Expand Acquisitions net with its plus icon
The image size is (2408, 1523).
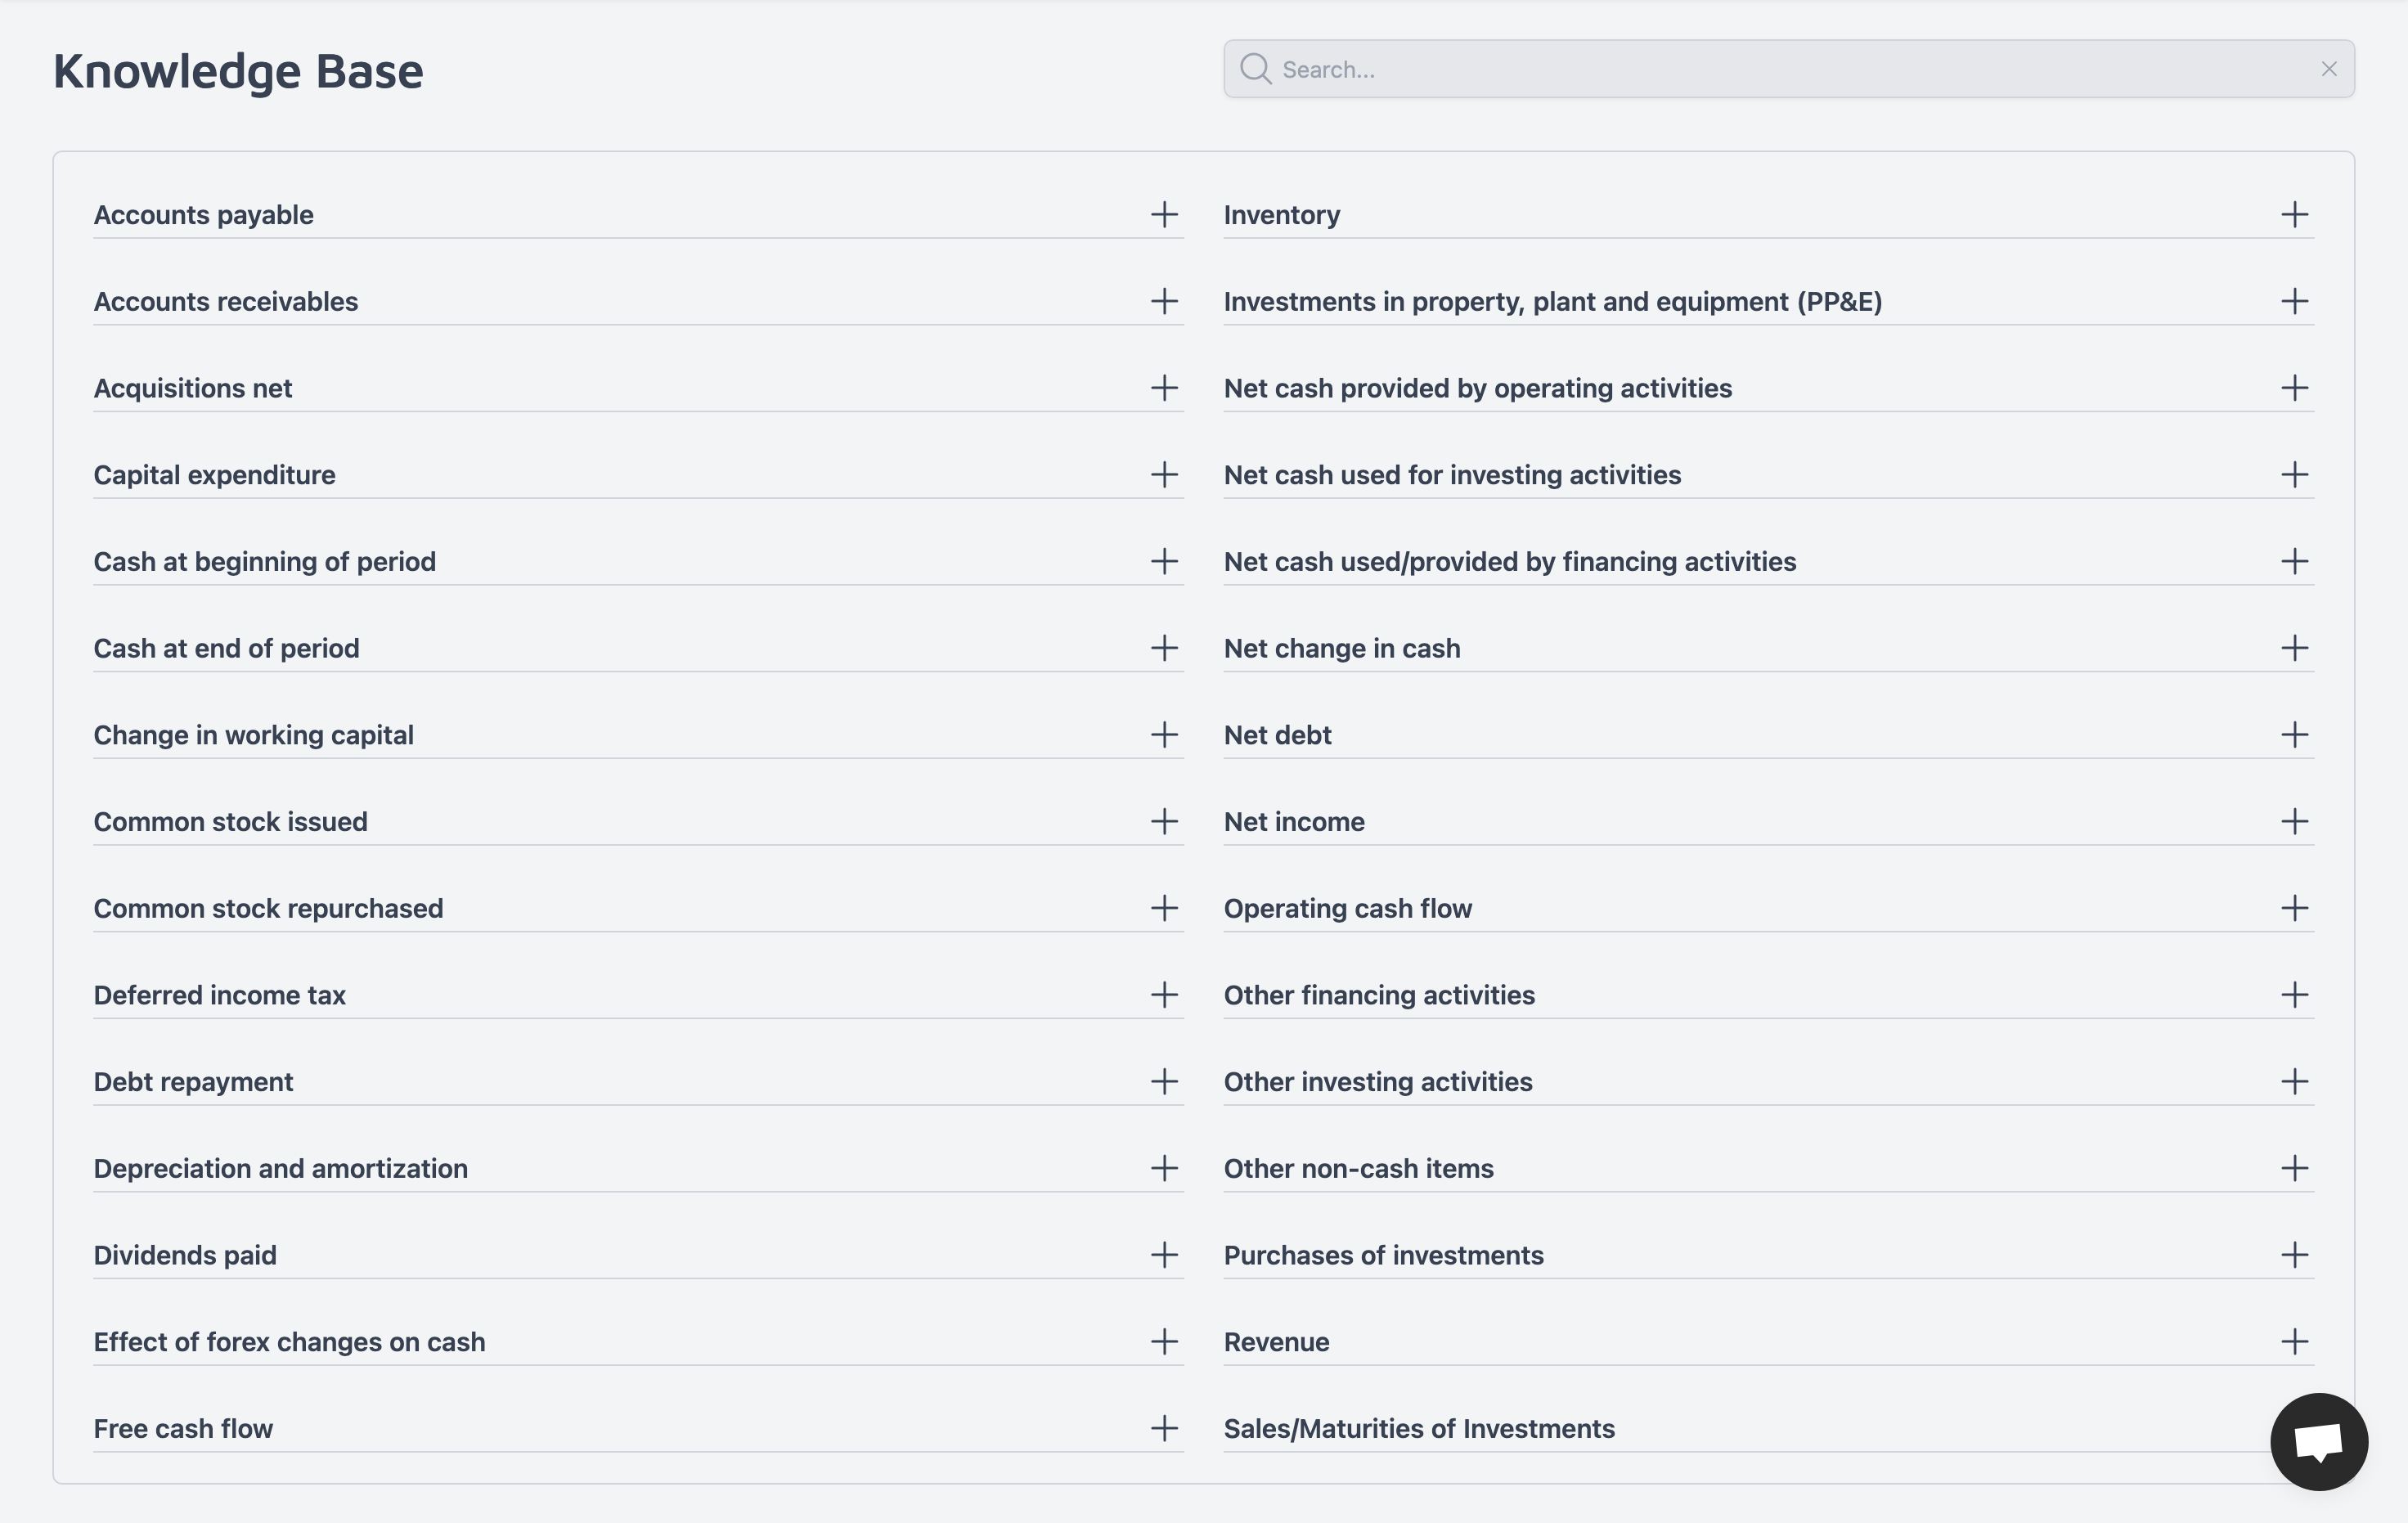coord(1164,388)
